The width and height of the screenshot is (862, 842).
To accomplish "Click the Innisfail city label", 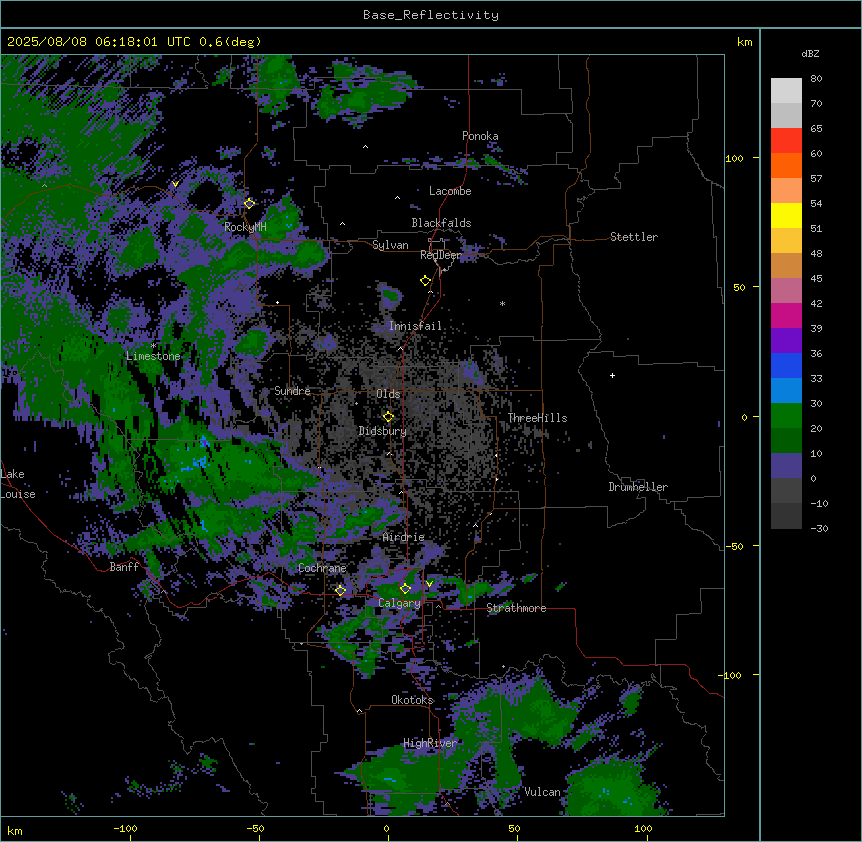I will [415, 326].
